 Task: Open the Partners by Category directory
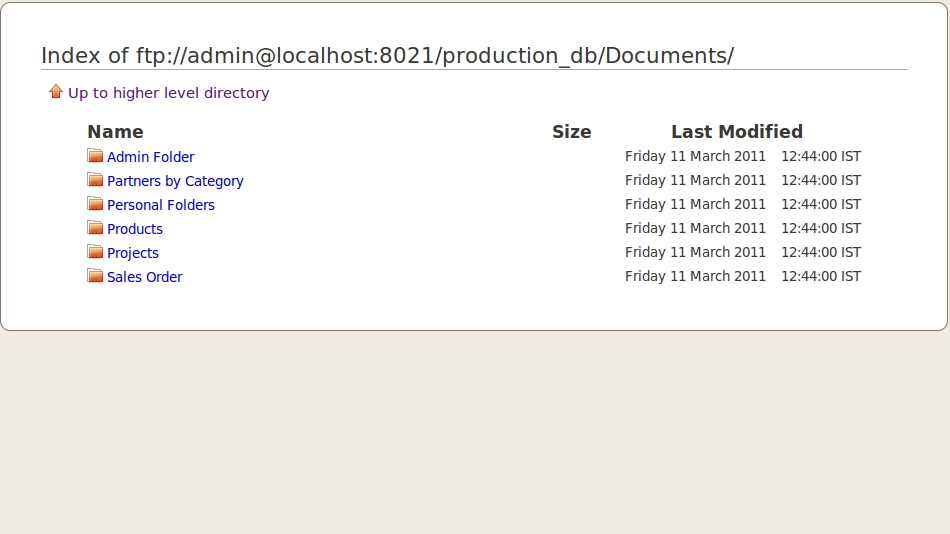175,181
